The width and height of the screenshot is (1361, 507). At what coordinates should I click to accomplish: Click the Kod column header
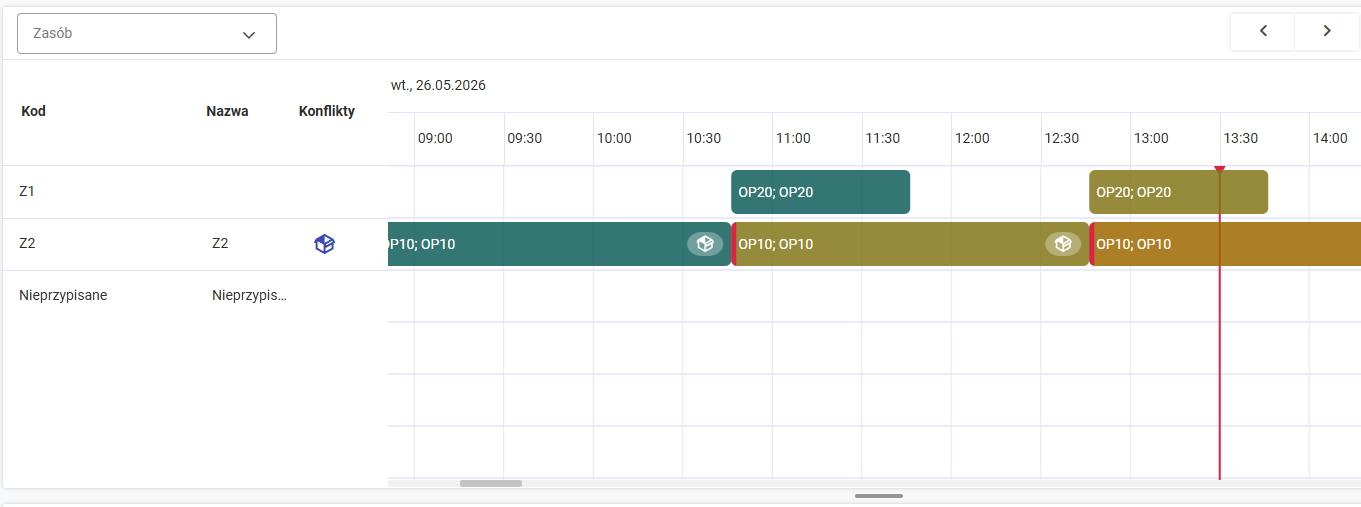pos(34,111)
